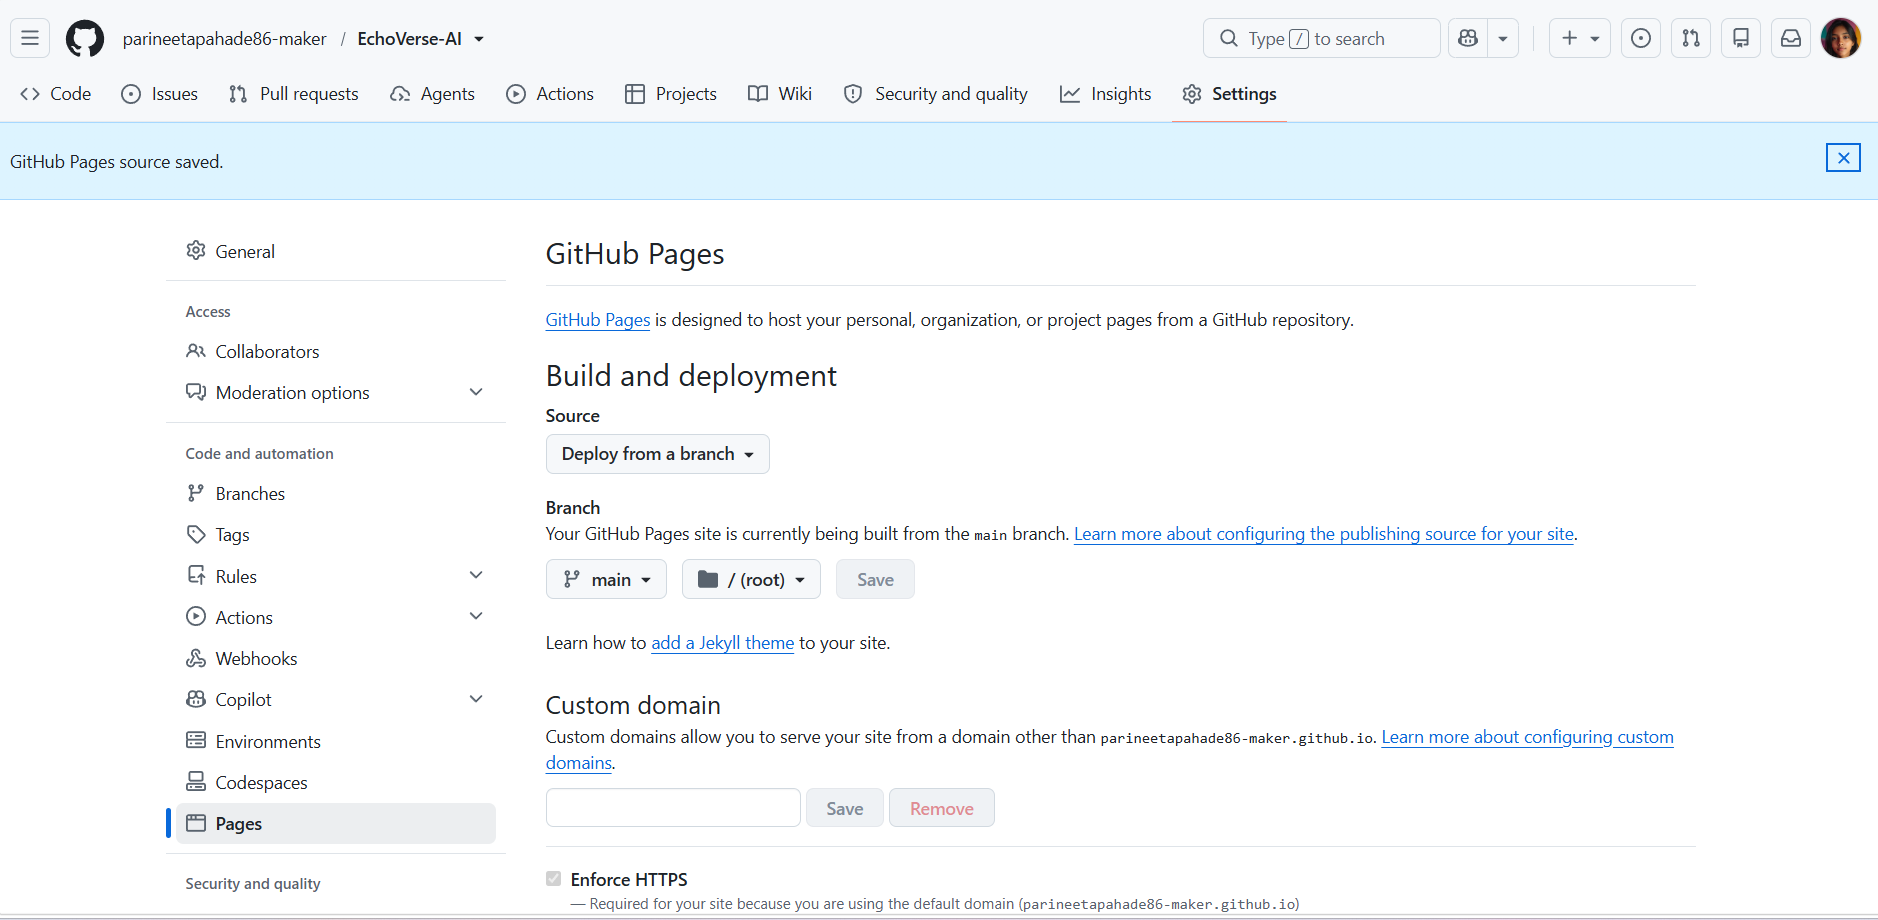1878x920 pixels.
Task: Click the sidebar Copilot icon
Action: pyautogui.click(x=196, y=699)
